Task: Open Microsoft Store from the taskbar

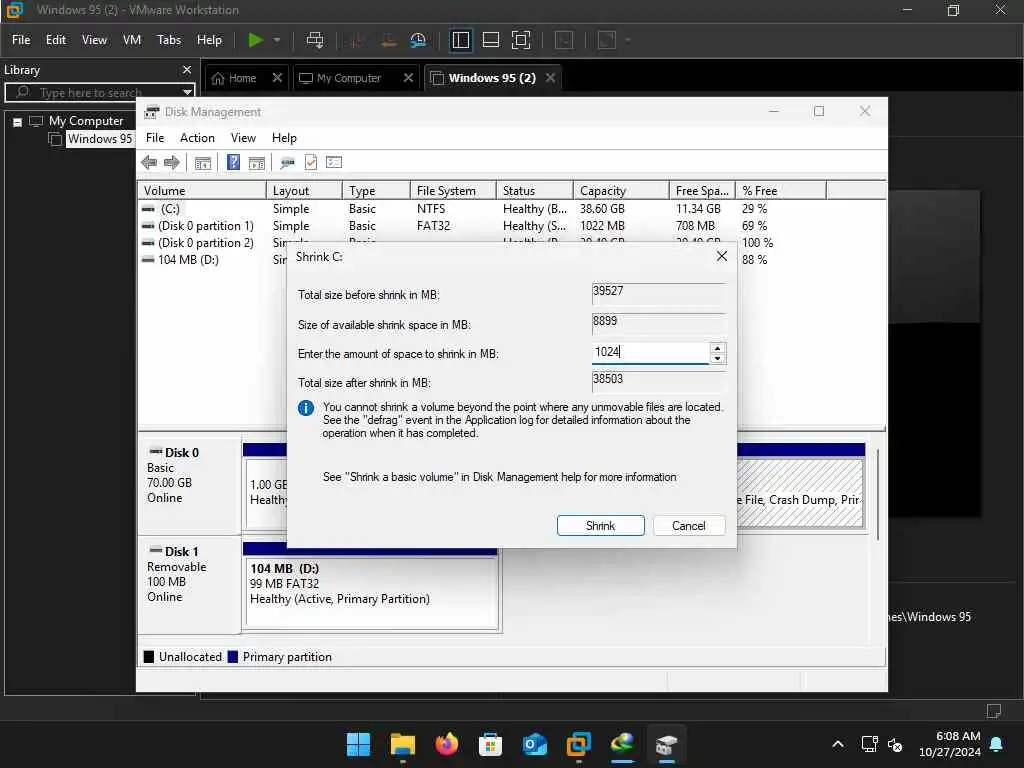Action: pos(490,744)
